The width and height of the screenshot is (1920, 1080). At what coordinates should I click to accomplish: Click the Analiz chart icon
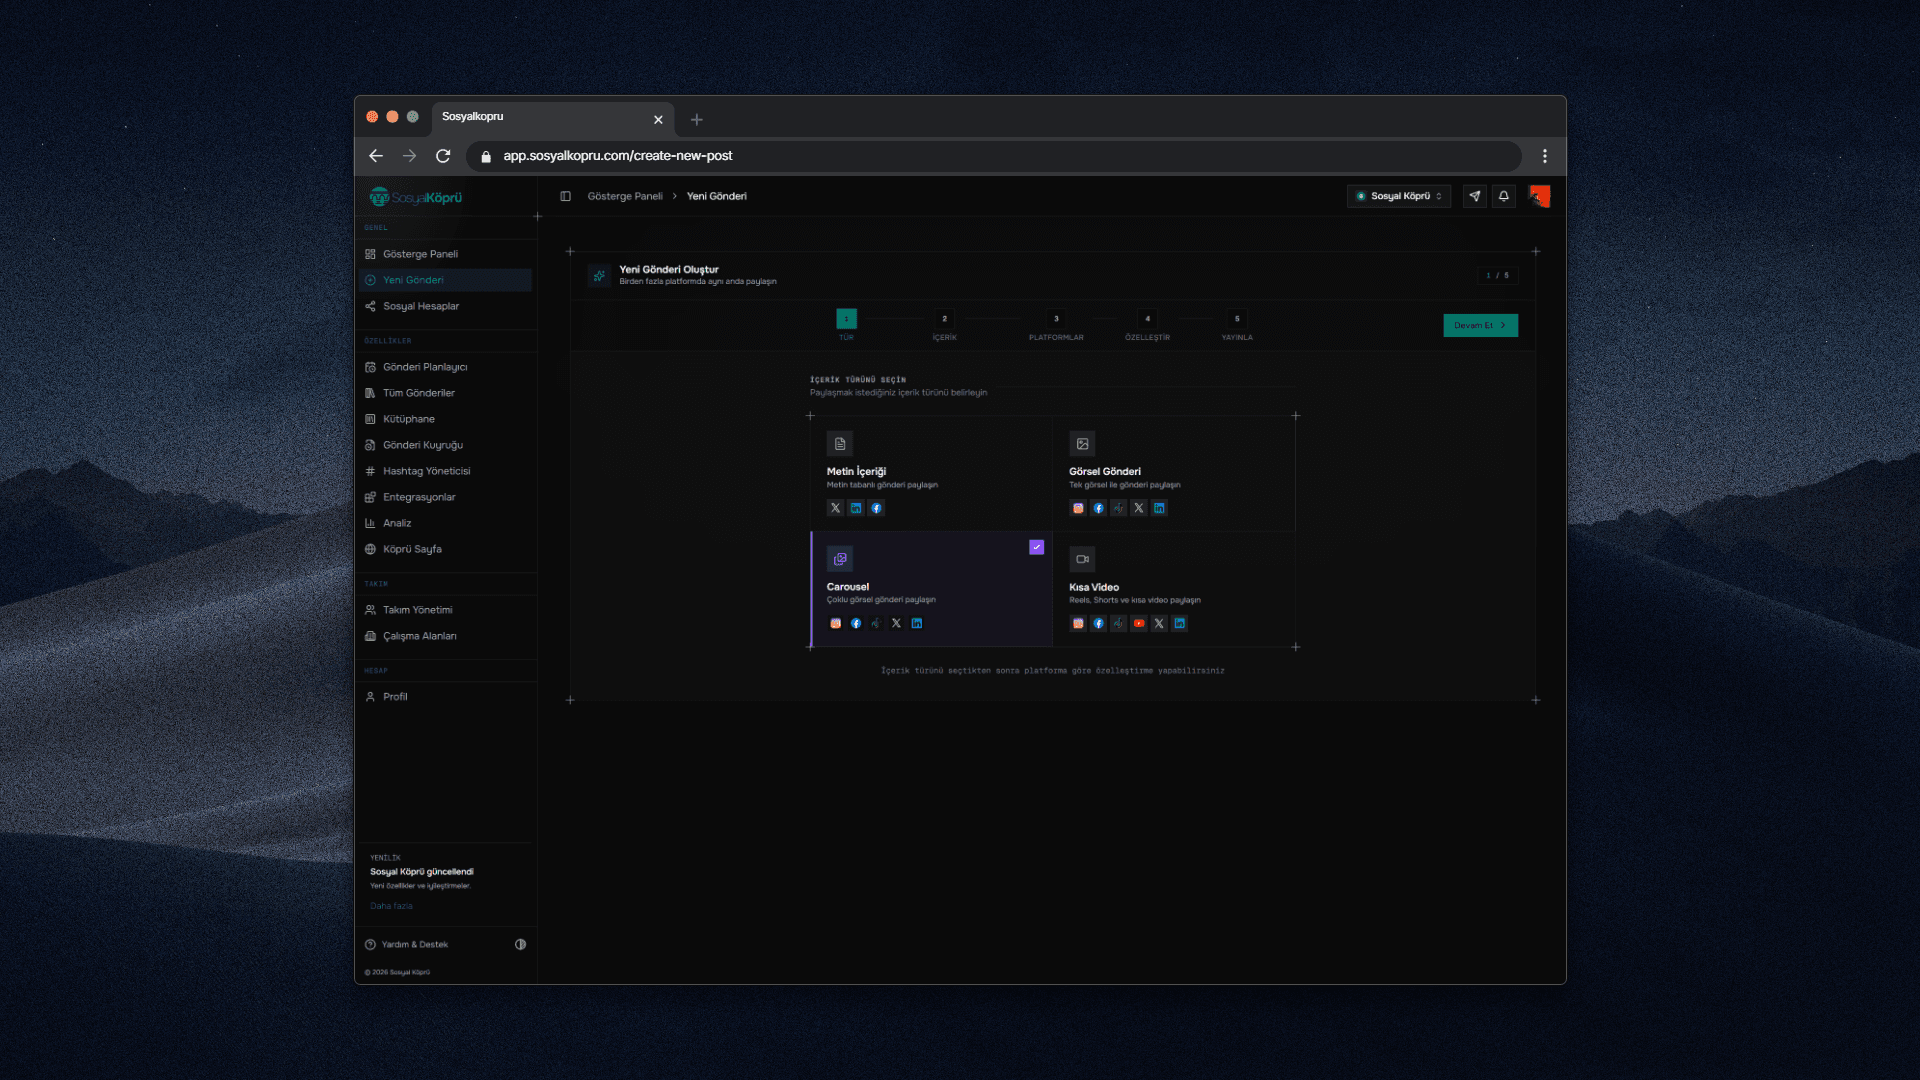pos(370,523)
